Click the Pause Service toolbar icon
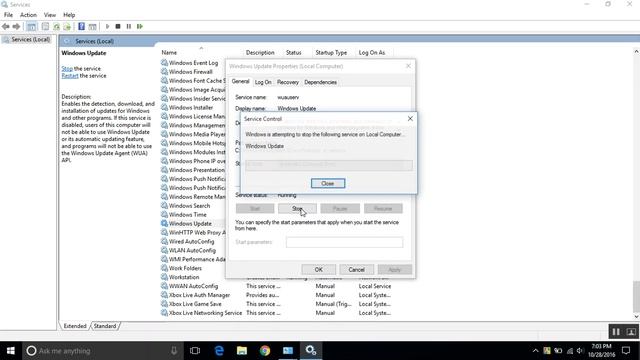The width and height of the screenshot is (640, 360). [x=129, y=27]
